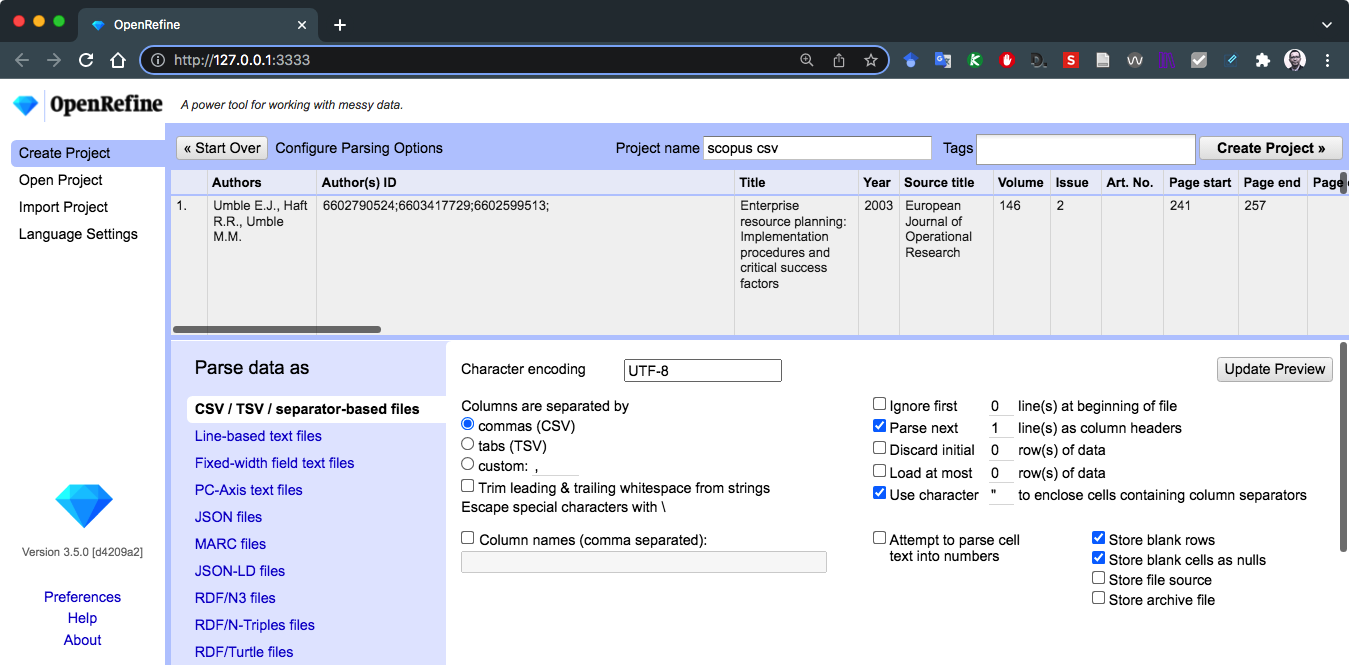Switch to Import Project
The width and height of the screenshot is (1349, 665).
point(64,207)
